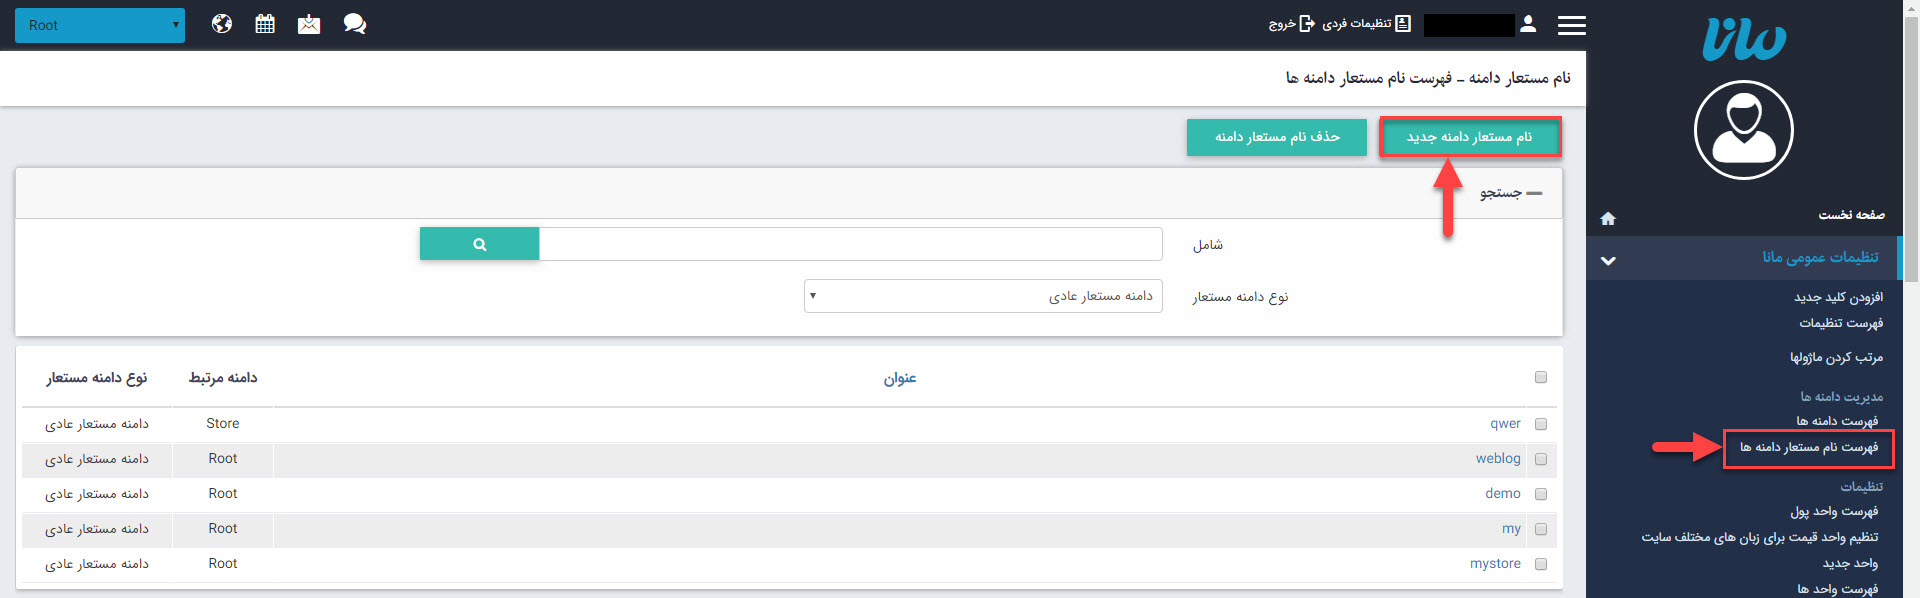Open the calendar icon in top bar
Viewport: 1920px width, 598px height.
[x=265, y=24]
